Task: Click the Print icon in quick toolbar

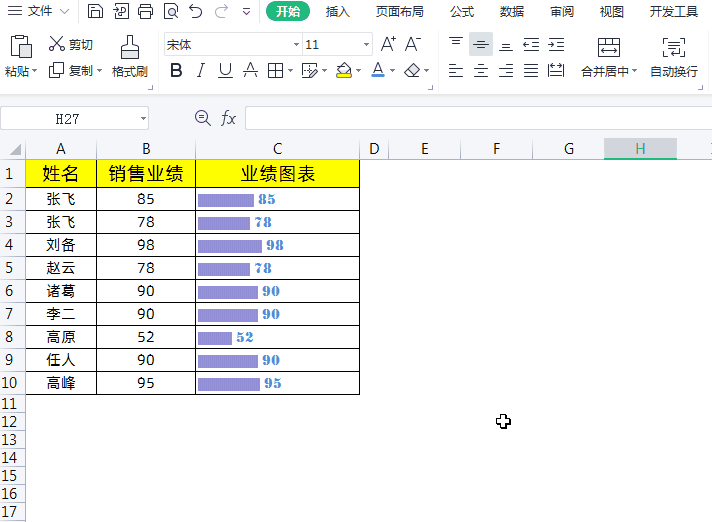Action: [x=145, y=11]
